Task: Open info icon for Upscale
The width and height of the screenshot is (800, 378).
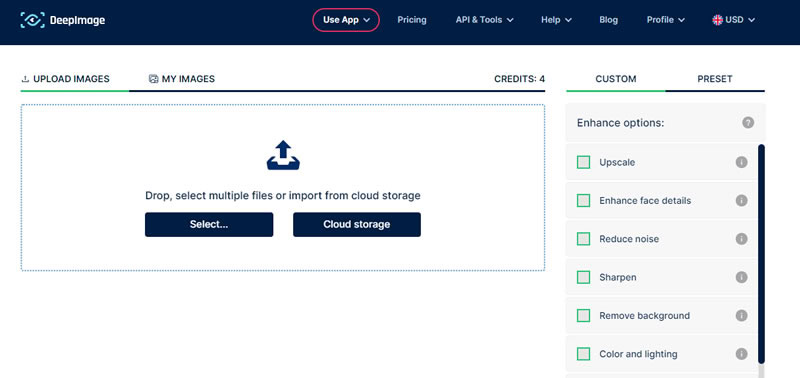Action: tap(741, 162)
